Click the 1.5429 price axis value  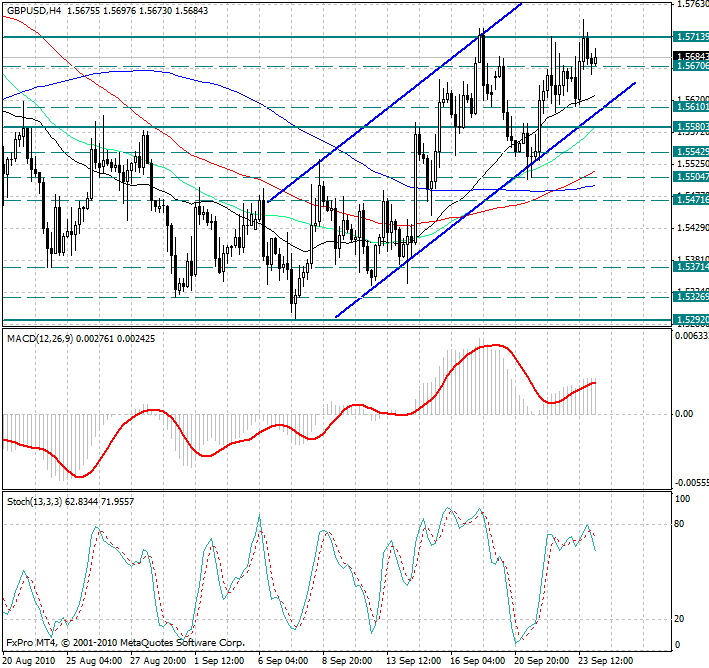(692, 227)
